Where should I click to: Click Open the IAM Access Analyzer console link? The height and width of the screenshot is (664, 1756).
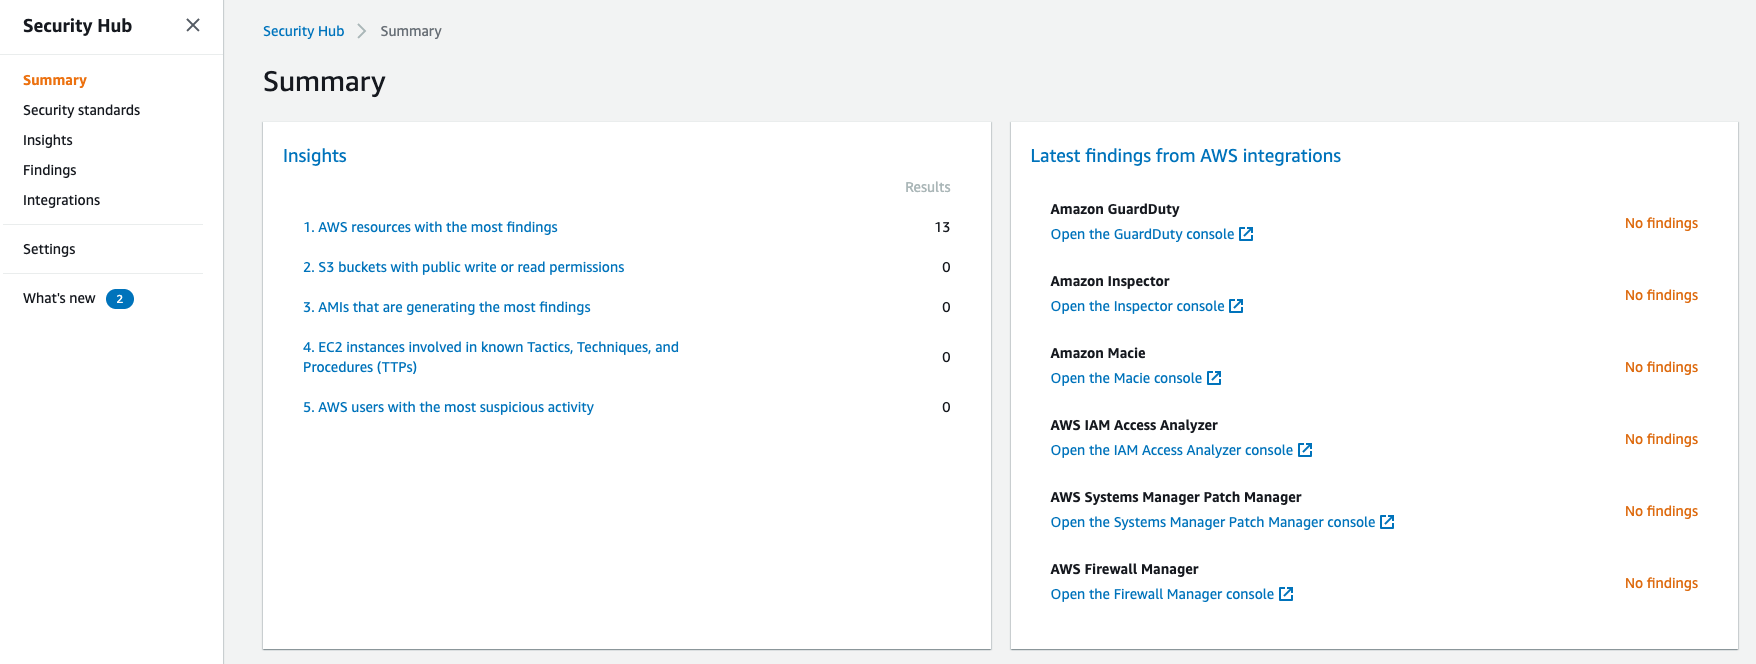pyautogui.click(x=1172, y=450)
